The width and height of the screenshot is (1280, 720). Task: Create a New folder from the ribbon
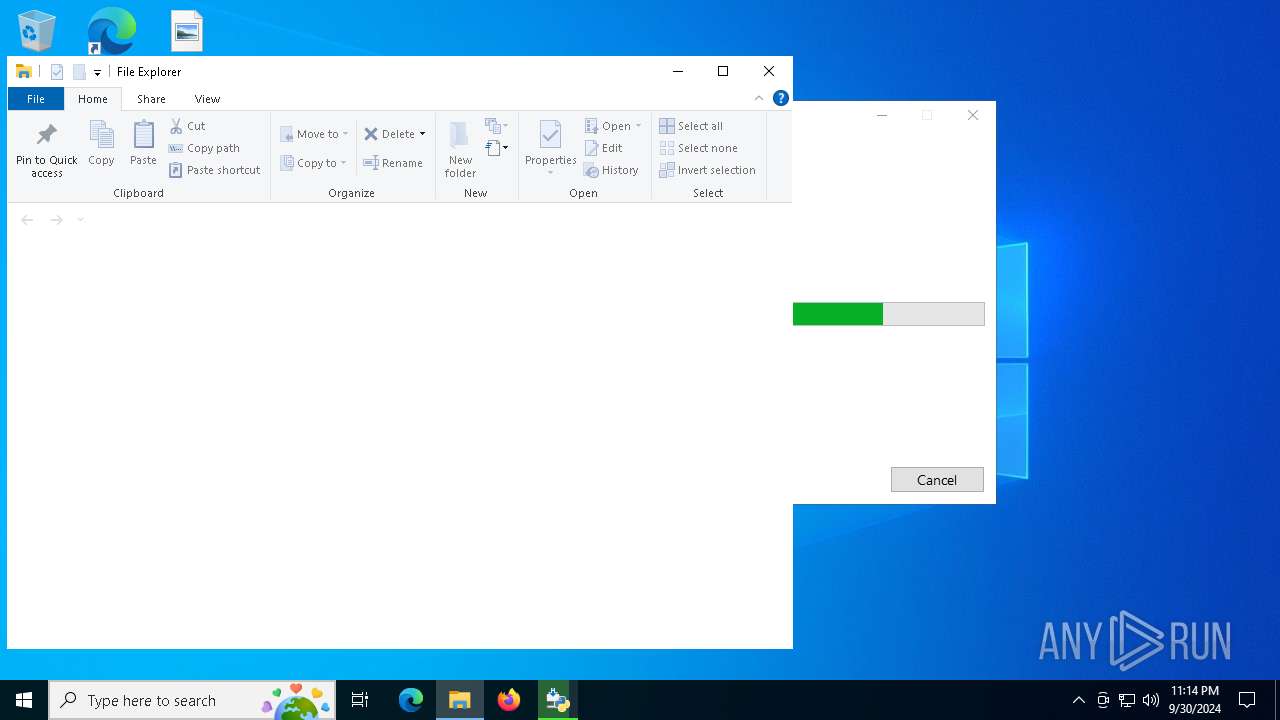pyautogui.click(x=460, y=150)
